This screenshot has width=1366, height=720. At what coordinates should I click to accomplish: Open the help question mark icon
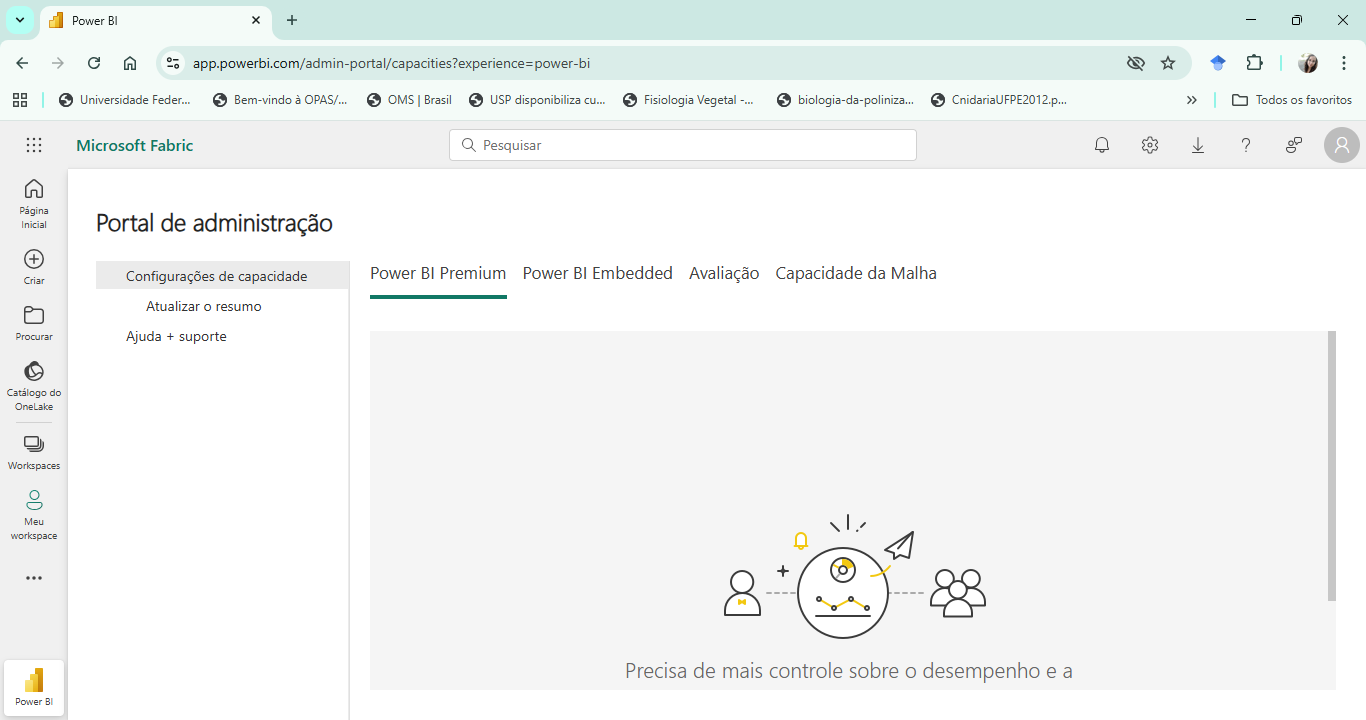click(1246, 145)
